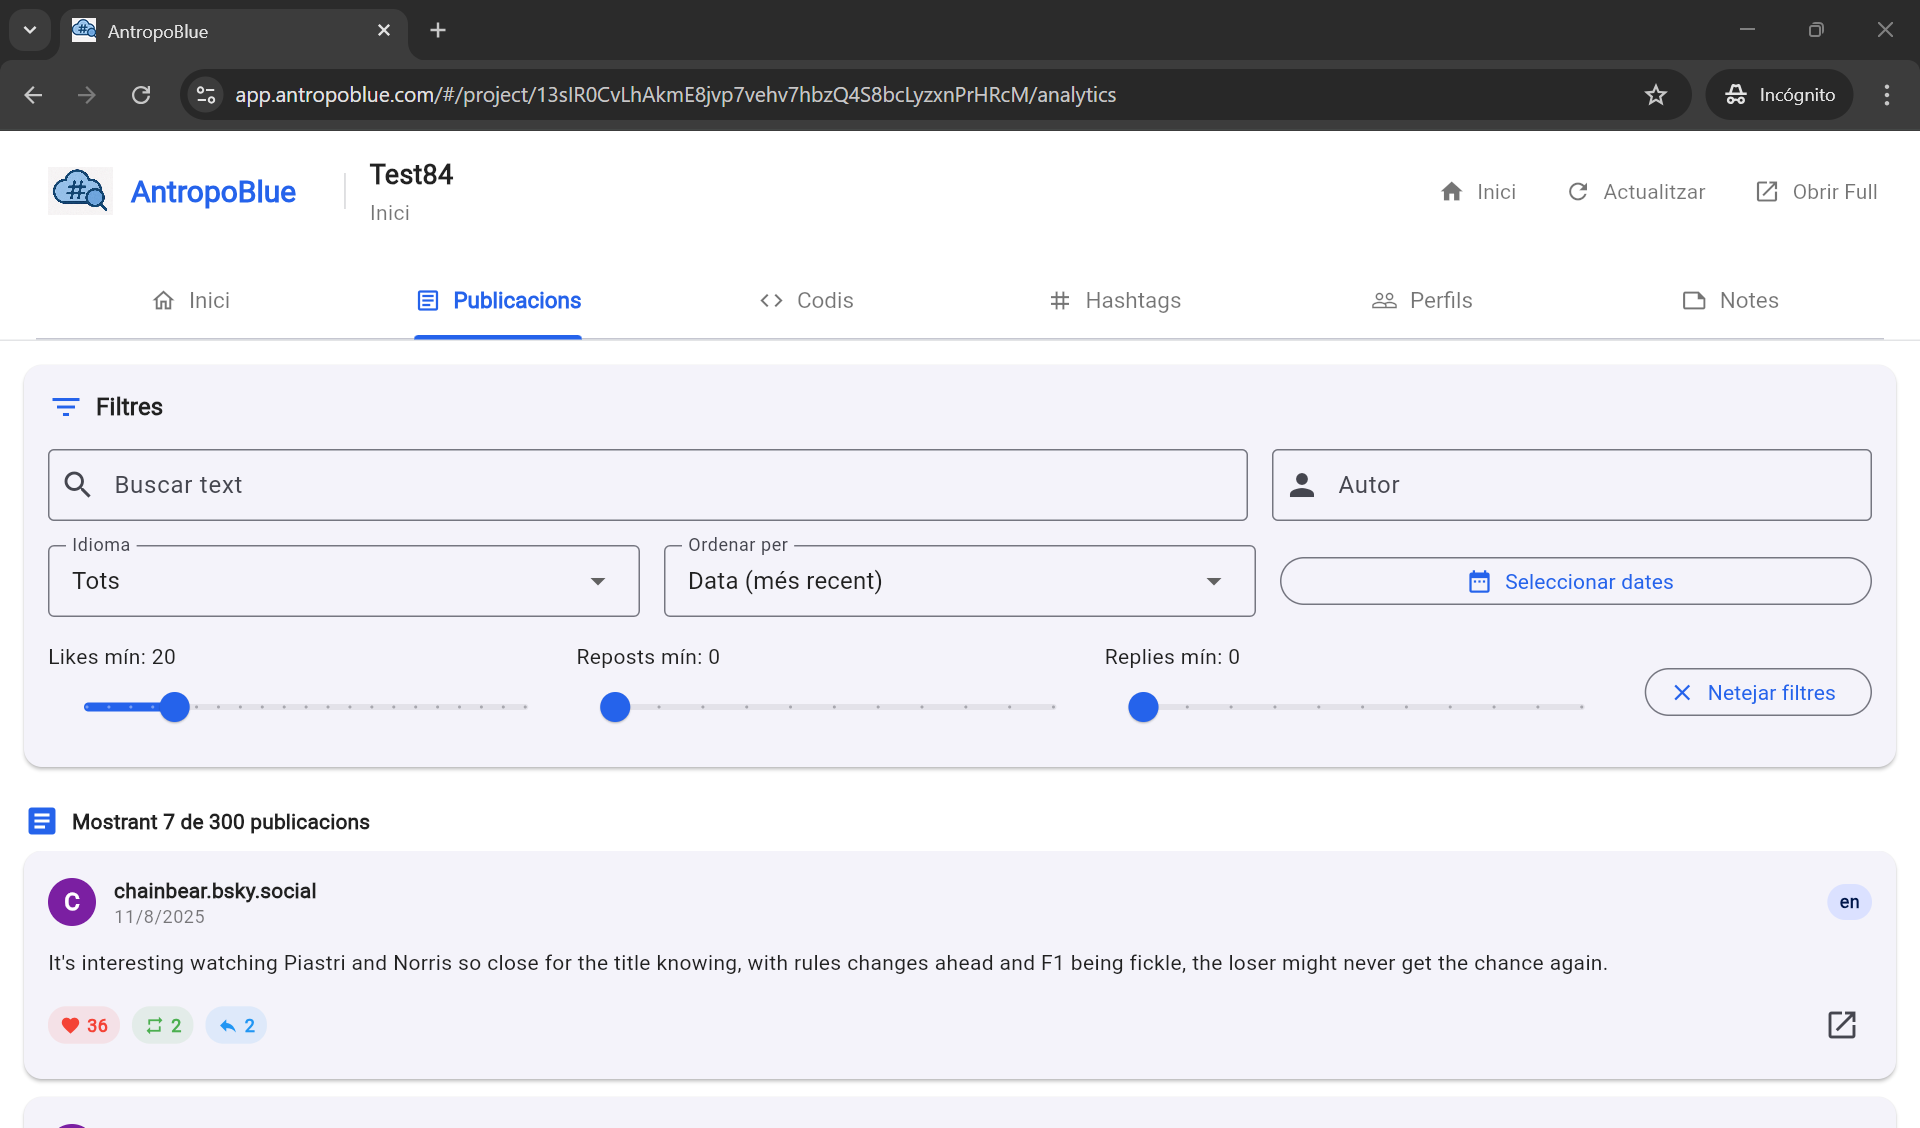Click the AntropoBlue cloud logo icon
The height and width of the screenshot is (1128, 1920).
[x=80, y=190]
